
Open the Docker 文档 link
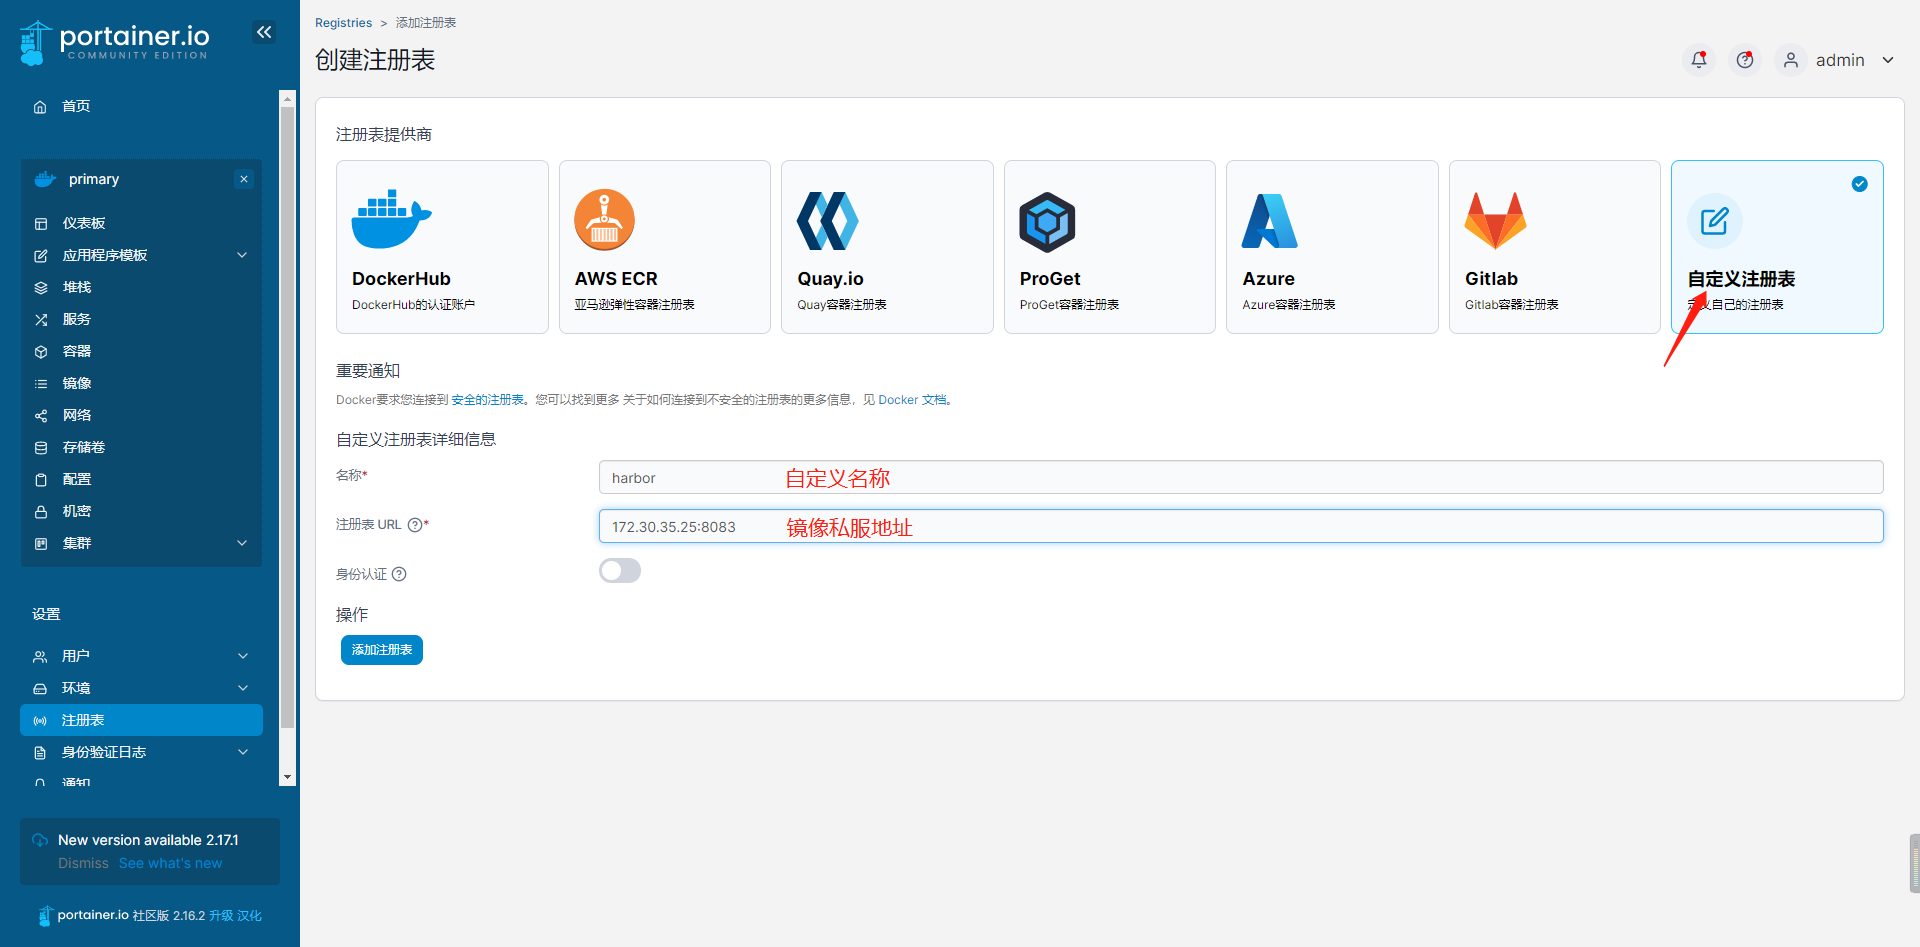(912, 400)
